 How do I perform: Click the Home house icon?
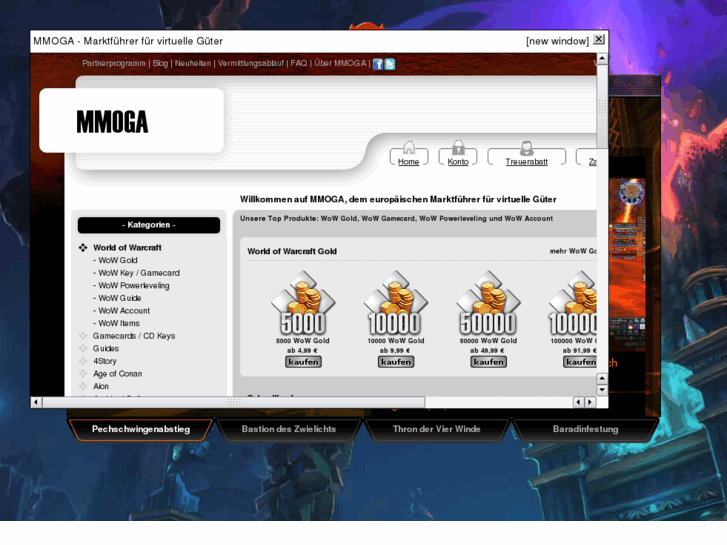click(408, 147)
